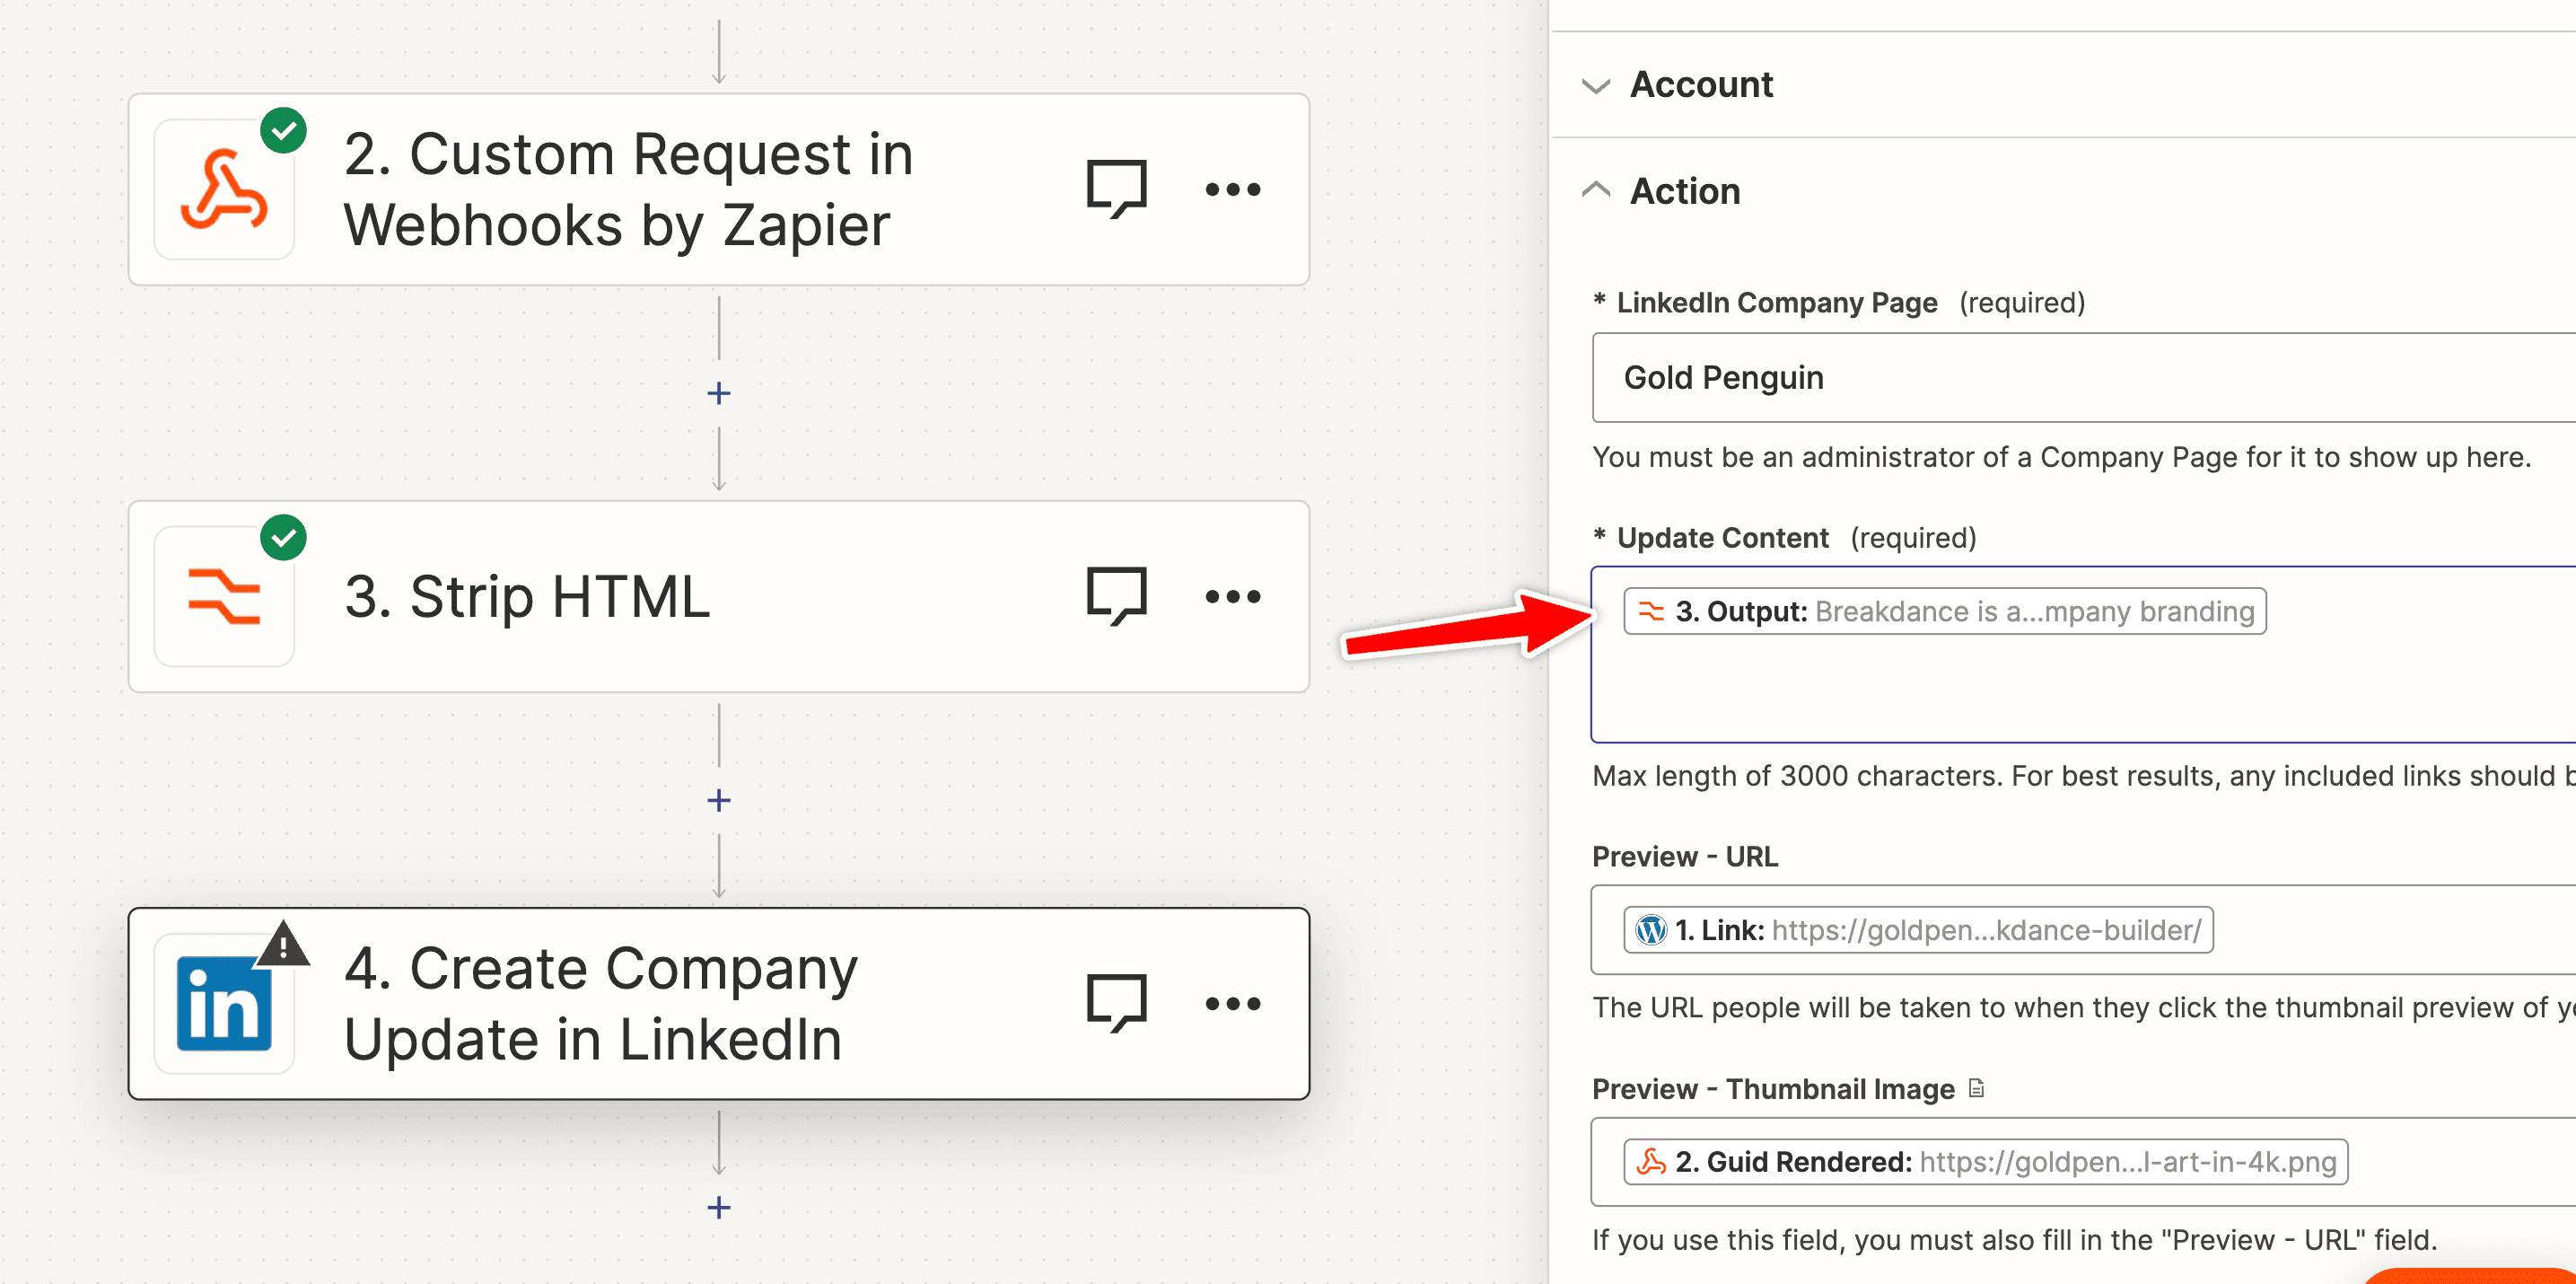The height and width of the screenshot is (1284, 2576).
Task: Add a step between steps 3 and 4
Action: pos(719,800)
